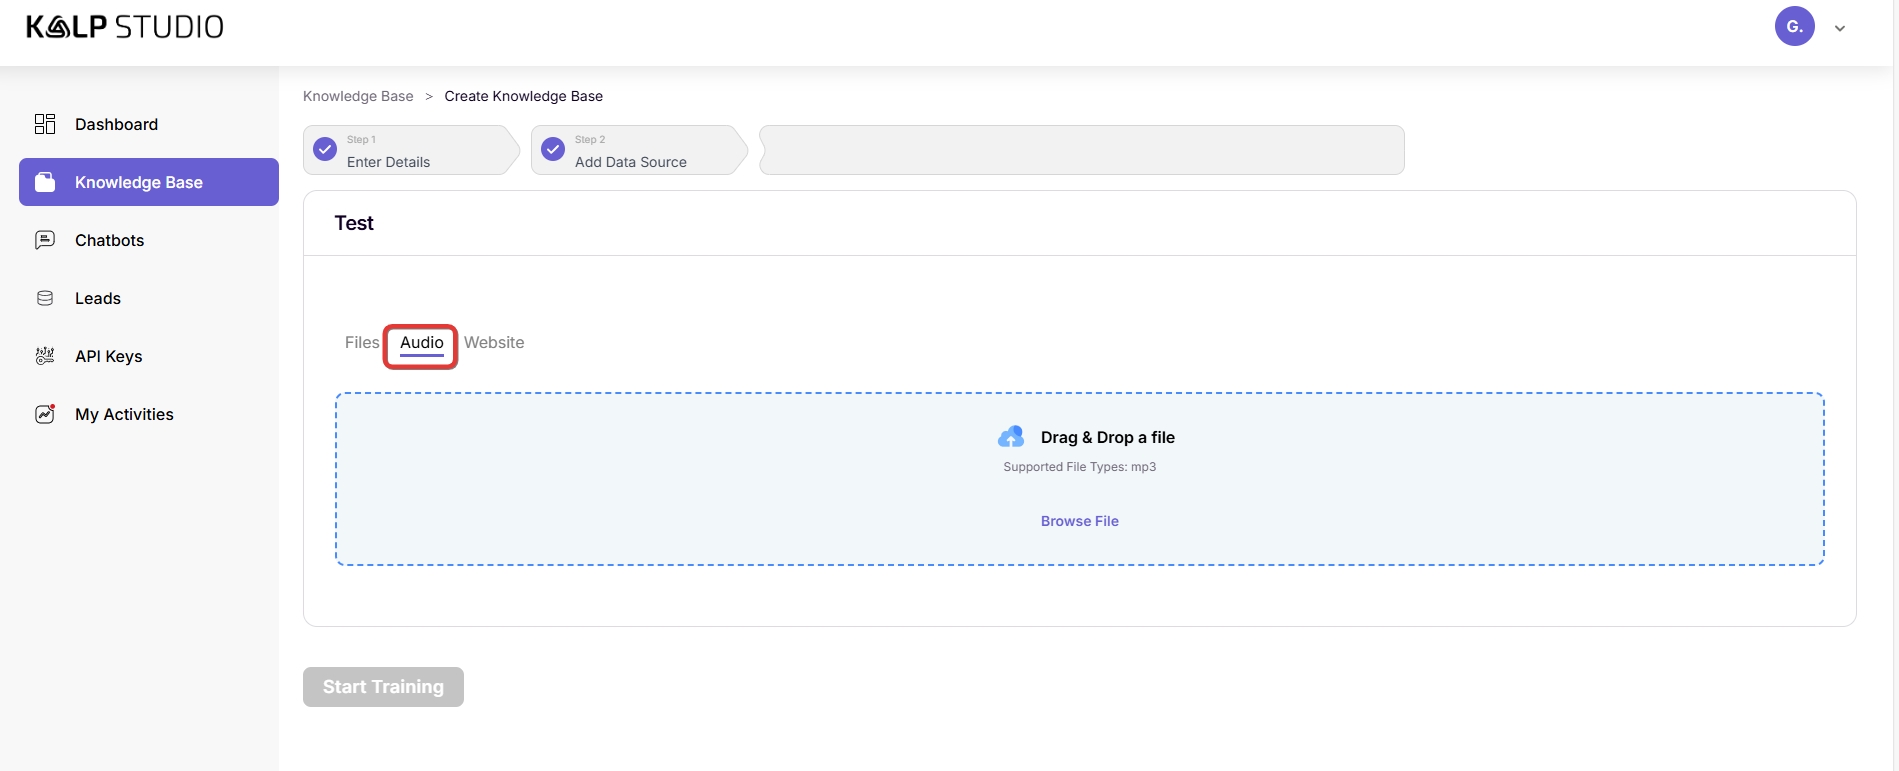The width and height of the screenshot is (1899, 771).
Task: Open the Enter Details step
Action: 388,162
